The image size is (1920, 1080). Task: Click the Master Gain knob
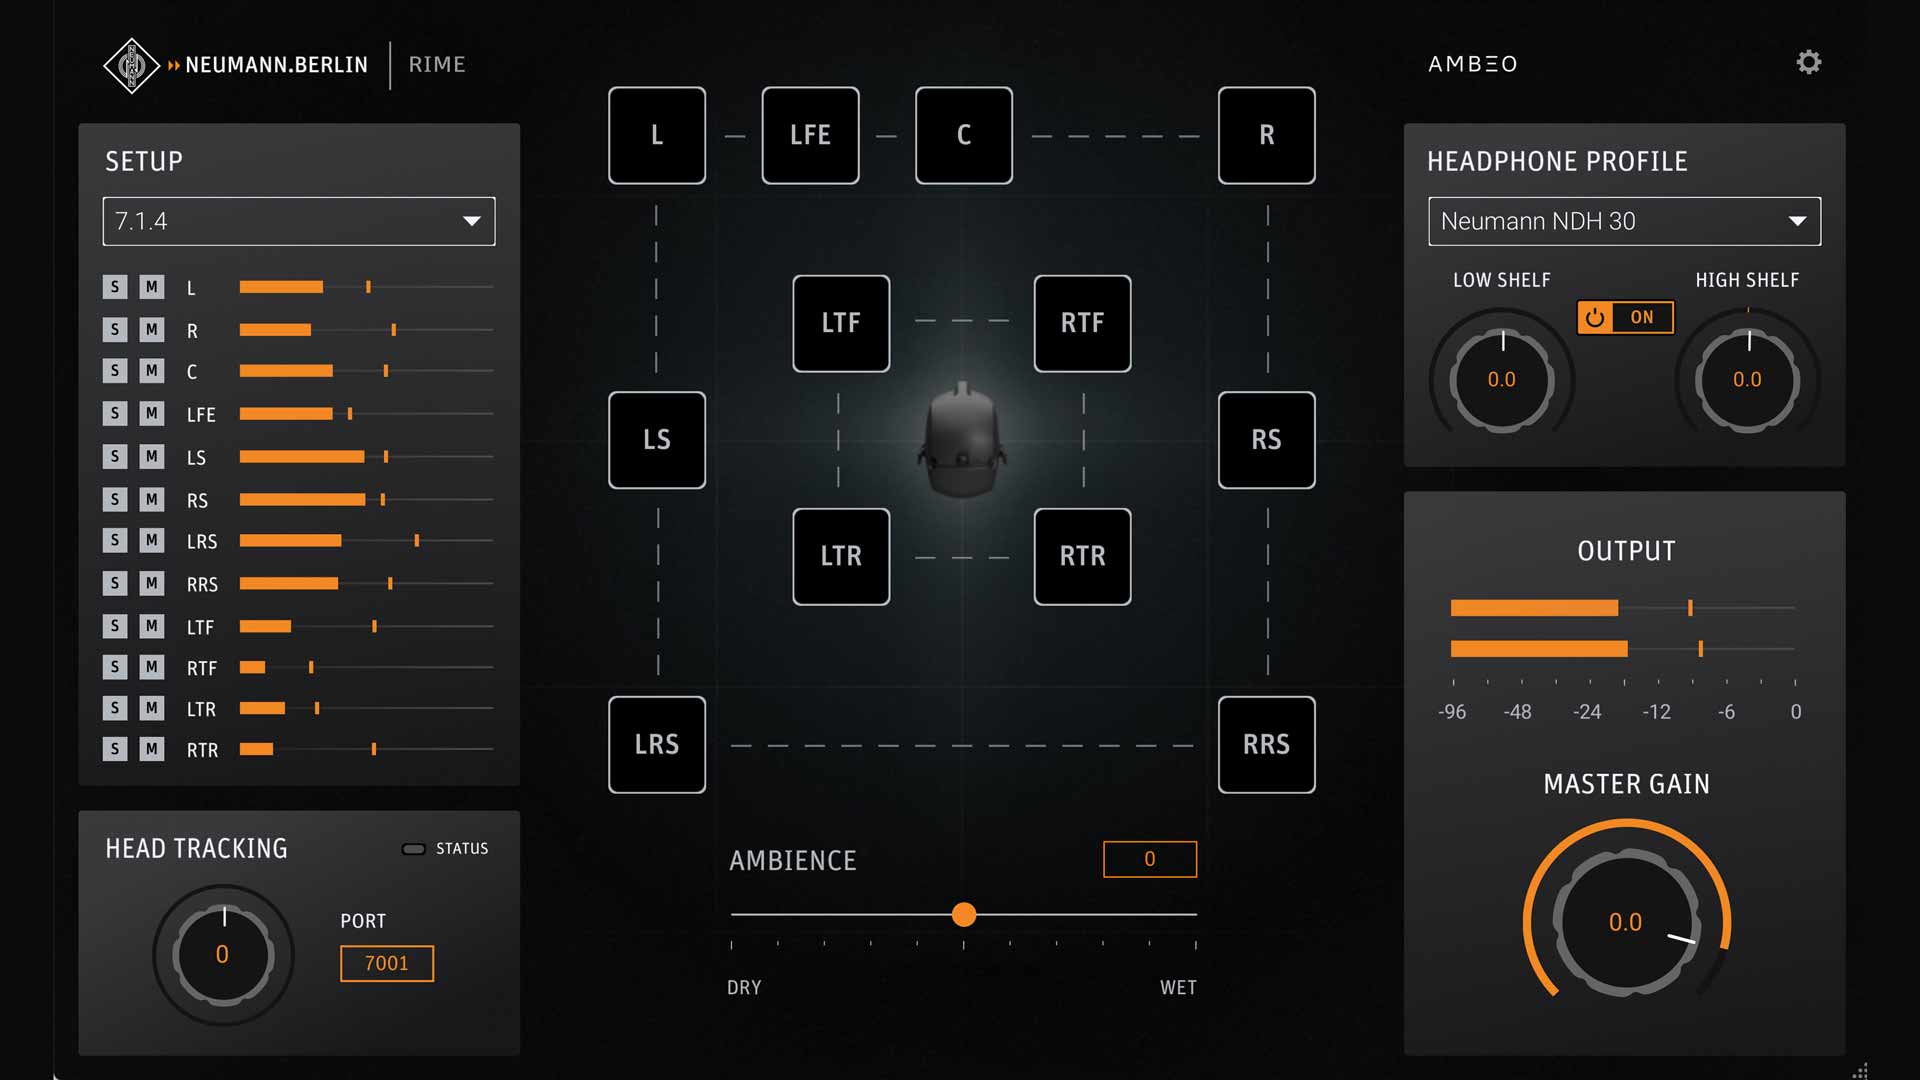tap(1625, 922)
